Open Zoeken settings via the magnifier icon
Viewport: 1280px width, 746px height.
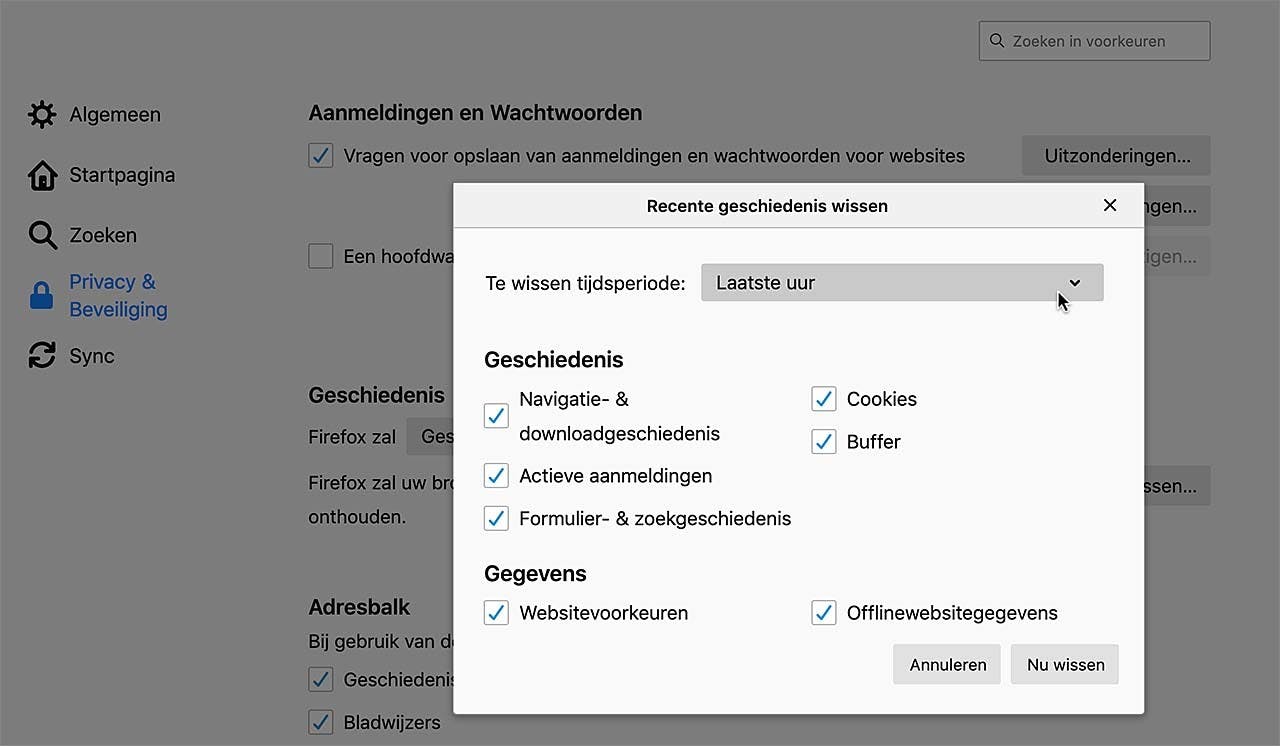41,235
